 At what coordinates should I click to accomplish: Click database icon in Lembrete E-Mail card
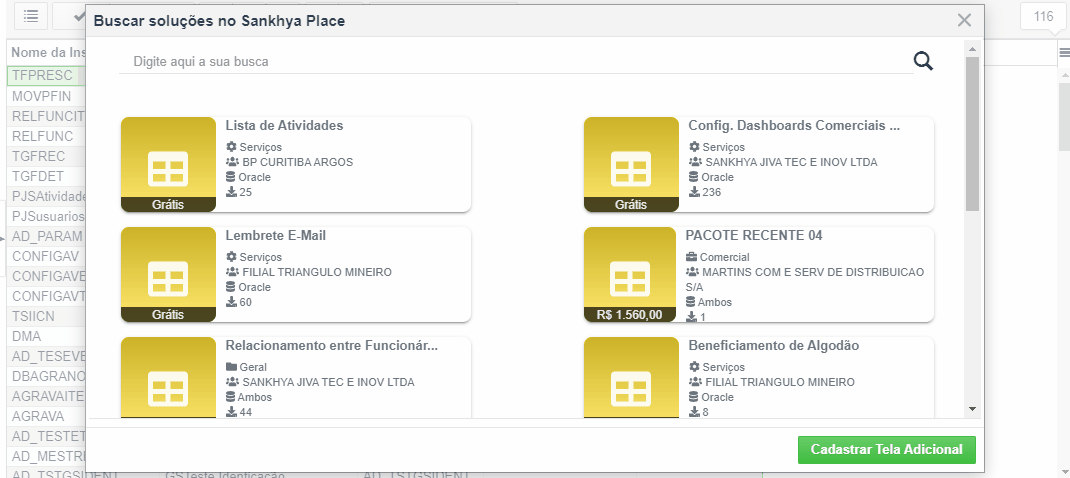[231, 287]
